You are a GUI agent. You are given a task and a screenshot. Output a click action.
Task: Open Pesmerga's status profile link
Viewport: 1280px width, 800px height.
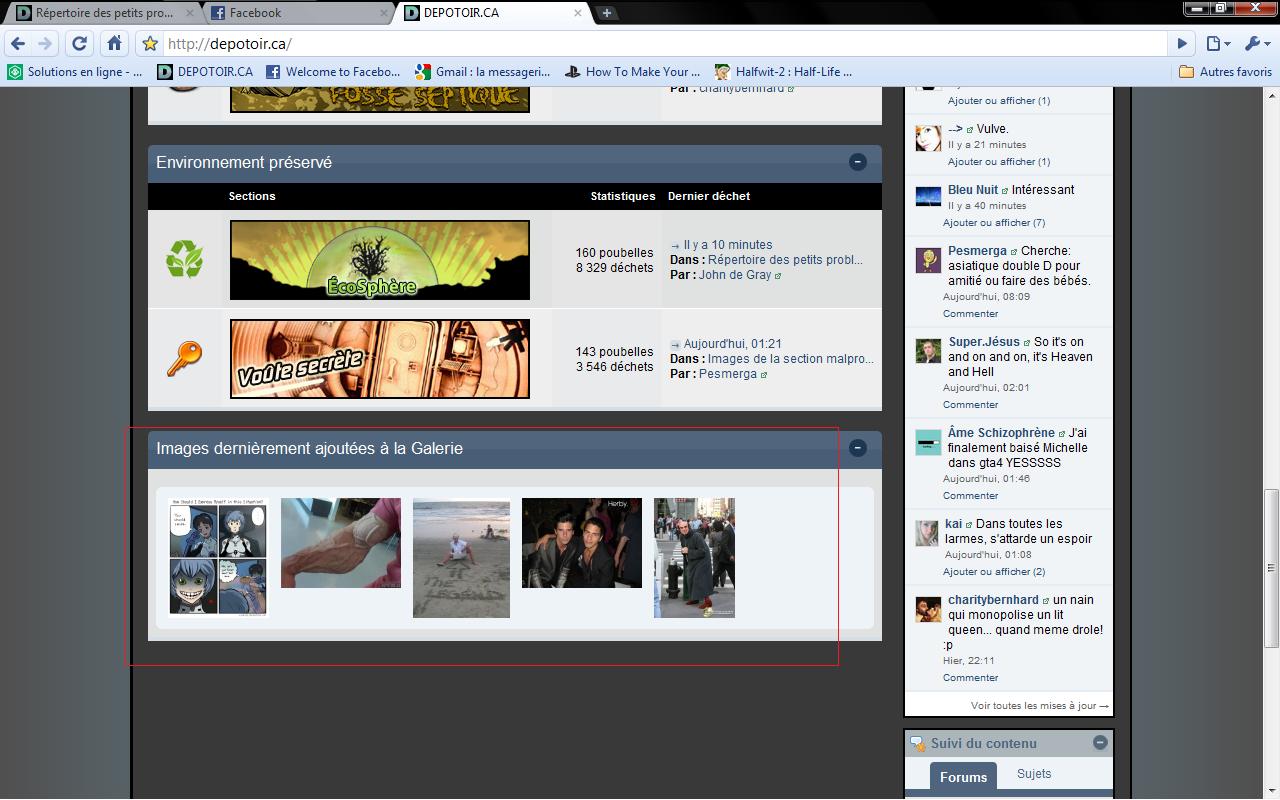click(x=977, y=251)
